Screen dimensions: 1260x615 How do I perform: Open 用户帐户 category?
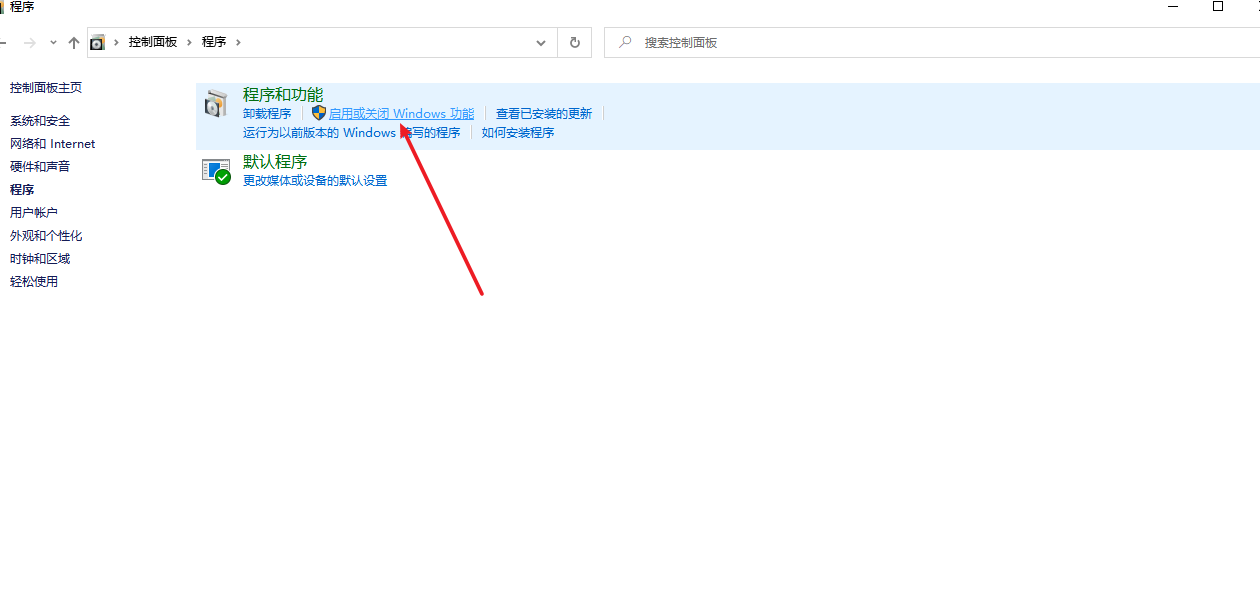(x=34, y=213)
